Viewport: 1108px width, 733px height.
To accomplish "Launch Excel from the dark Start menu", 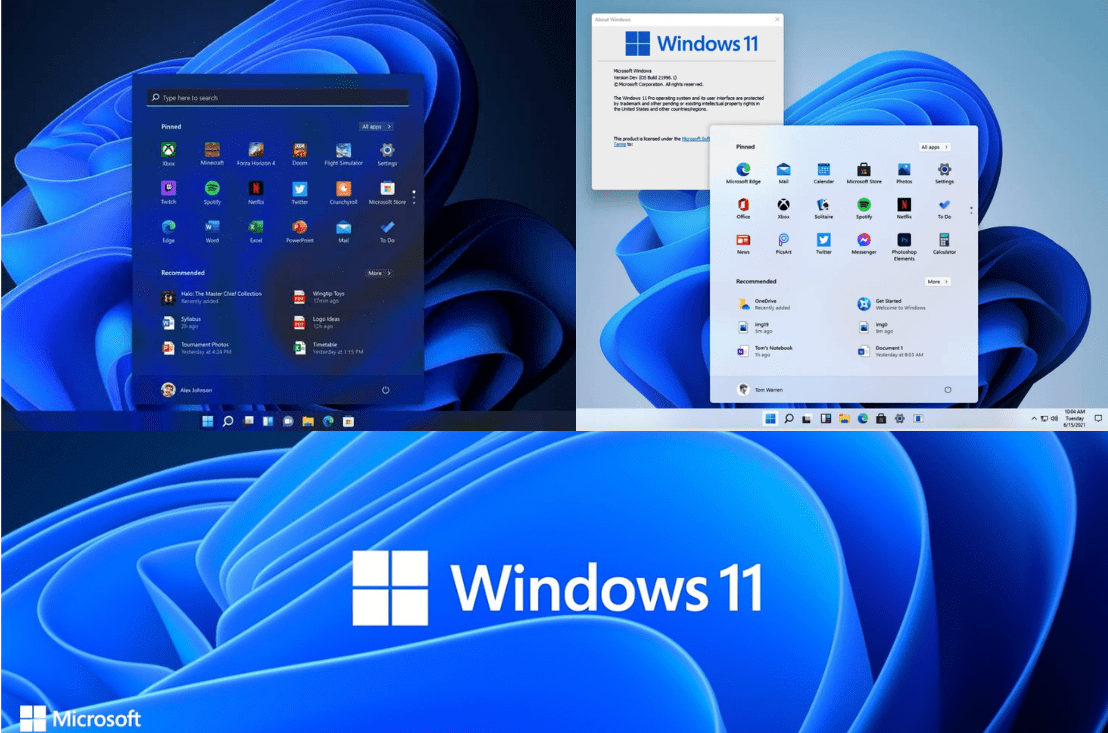I will click(x=256, y=231).
